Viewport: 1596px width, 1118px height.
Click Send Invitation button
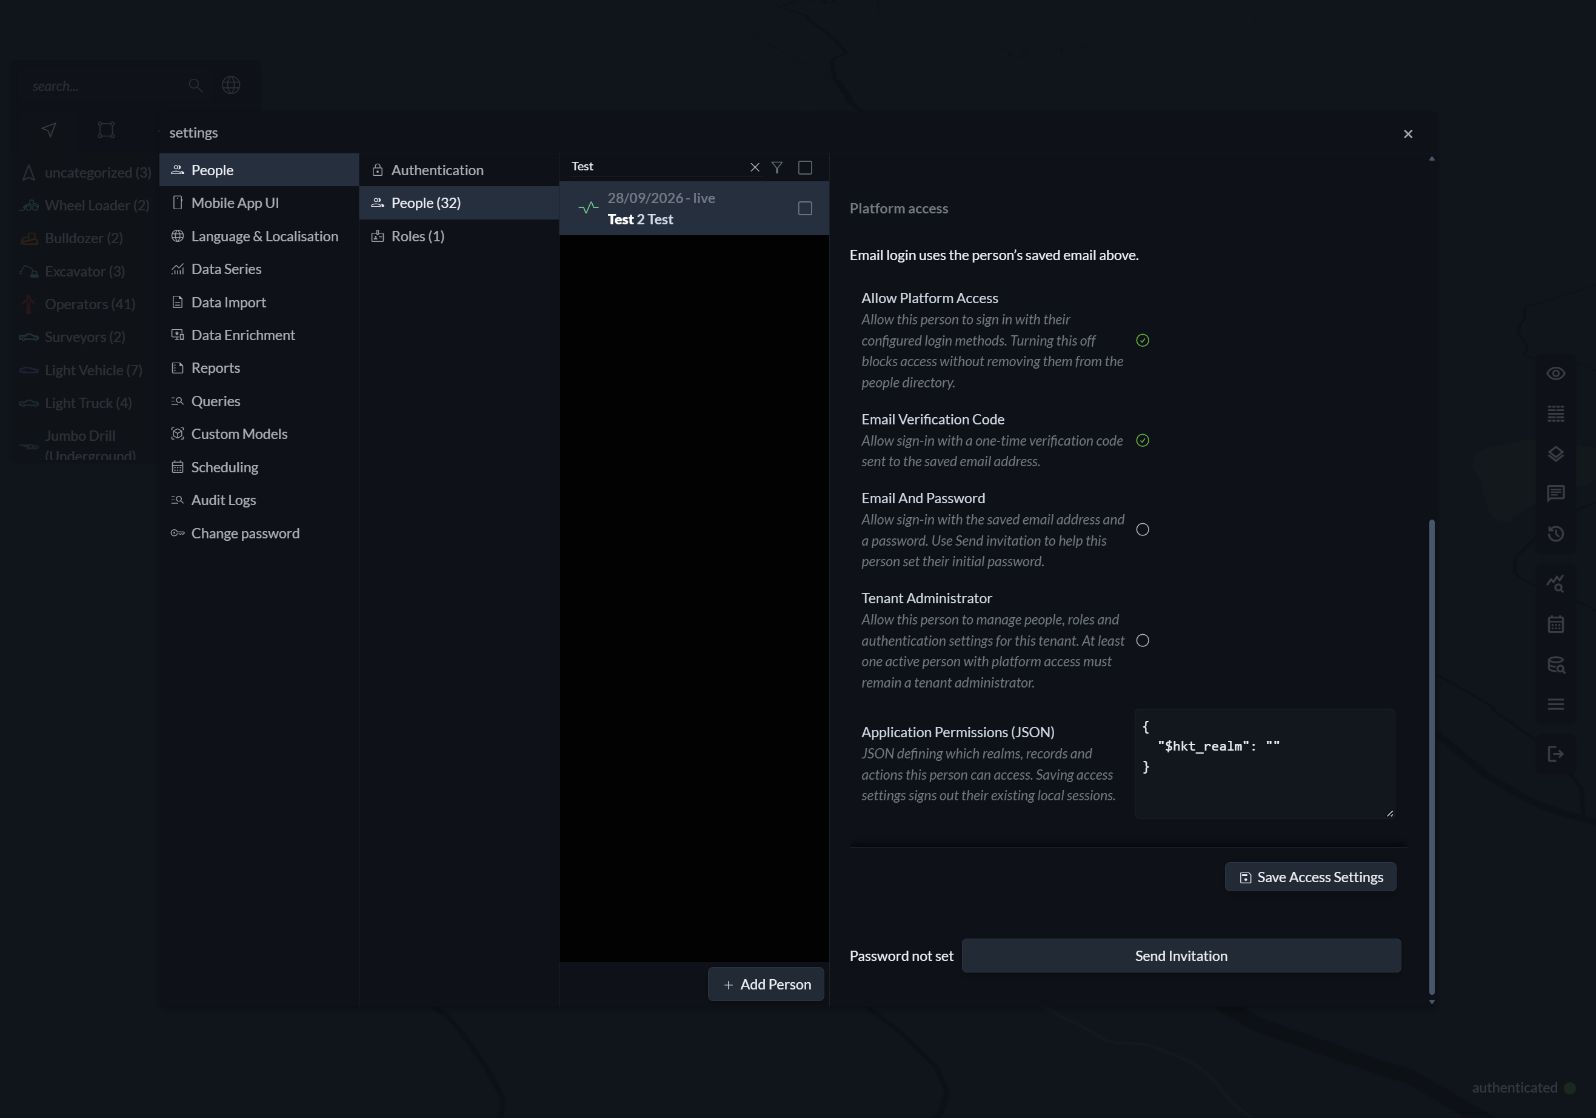tap(1181, 956)
